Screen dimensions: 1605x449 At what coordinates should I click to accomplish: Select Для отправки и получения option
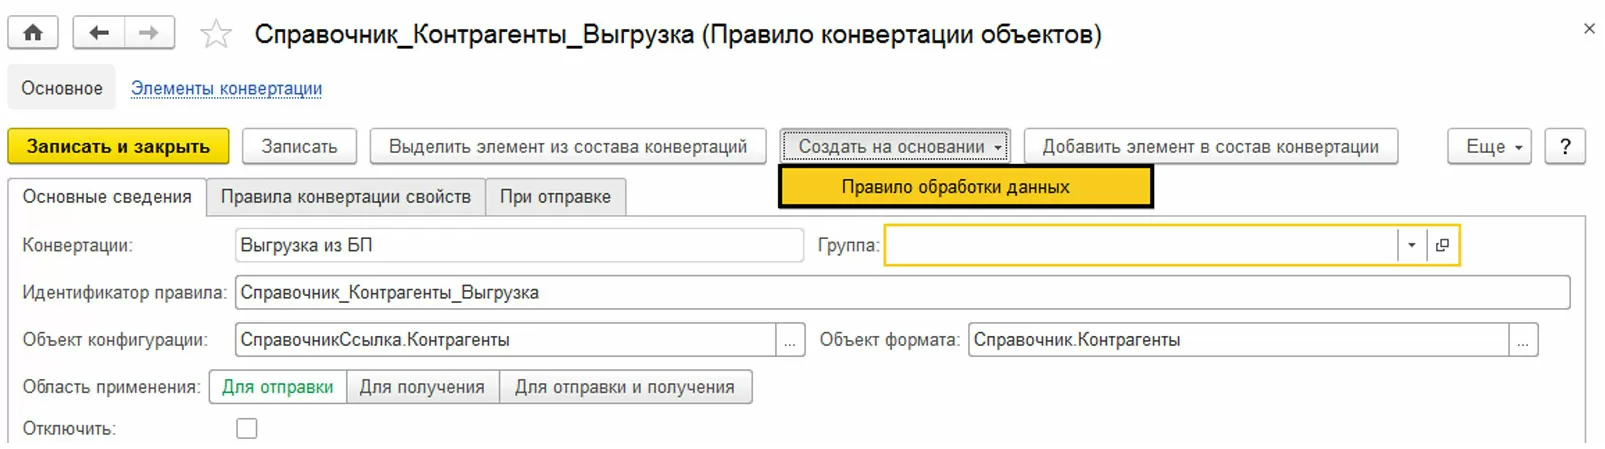[625, 387]
